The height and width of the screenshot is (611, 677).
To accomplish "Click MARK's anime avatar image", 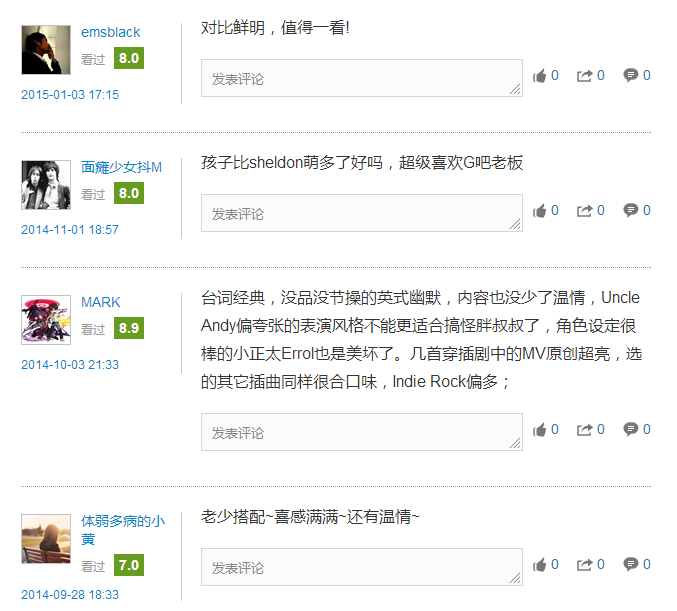I will pyautogui.click(x=46, y=320).
